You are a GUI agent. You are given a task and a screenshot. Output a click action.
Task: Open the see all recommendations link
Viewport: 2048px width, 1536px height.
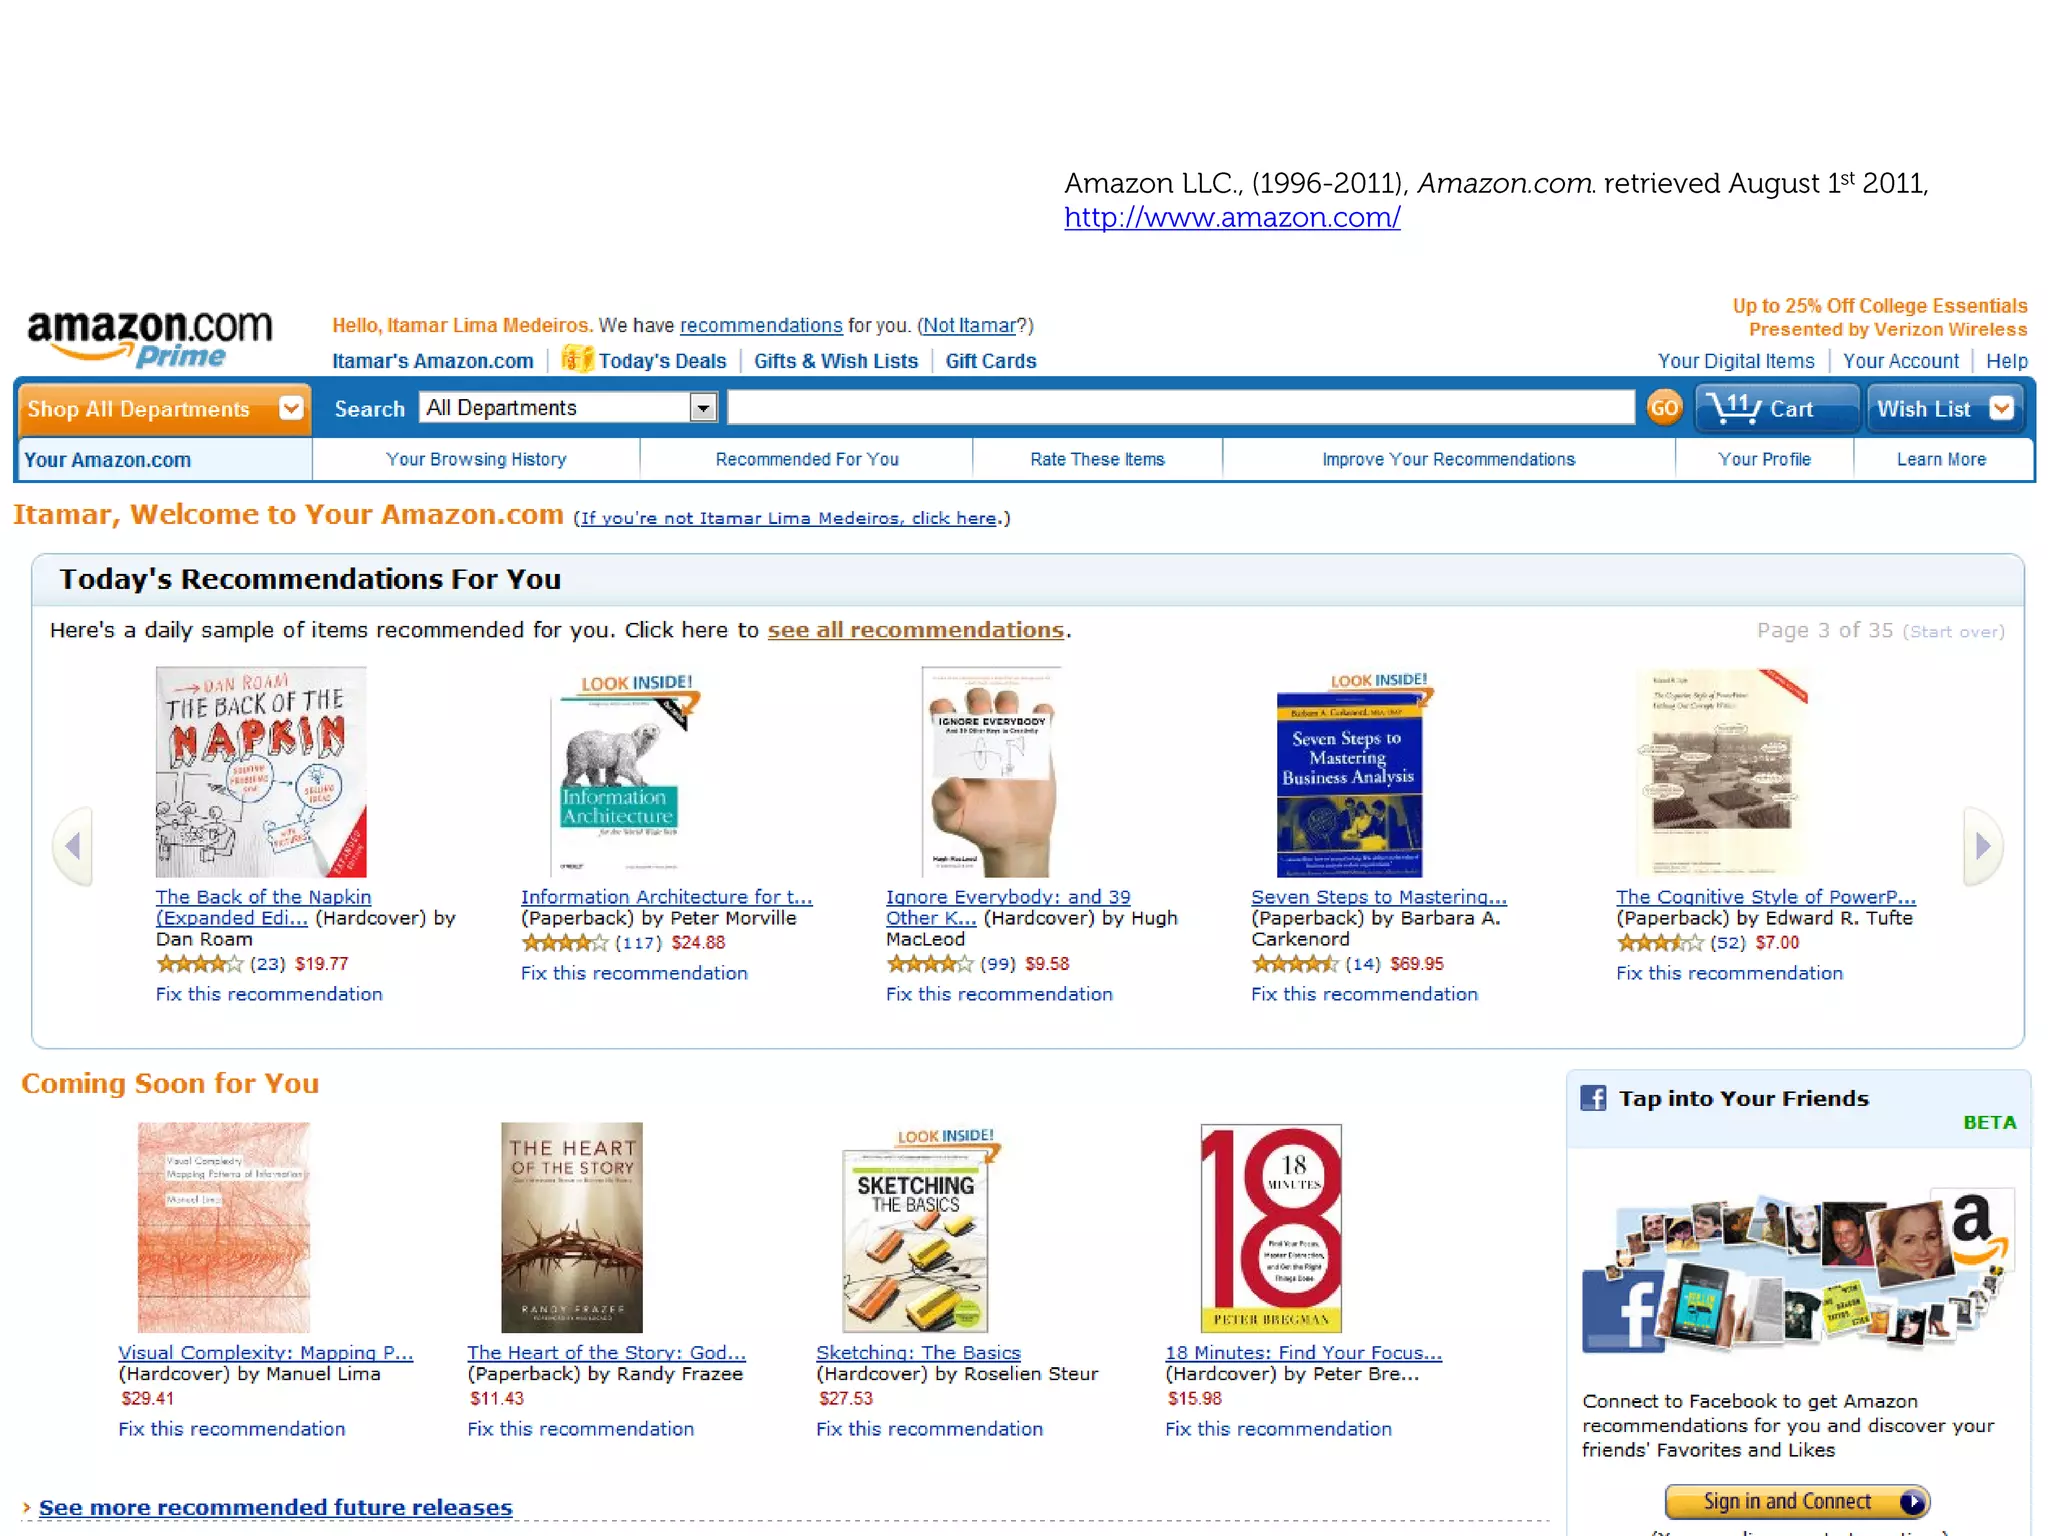pyautogui.click(x=915, y=630)
